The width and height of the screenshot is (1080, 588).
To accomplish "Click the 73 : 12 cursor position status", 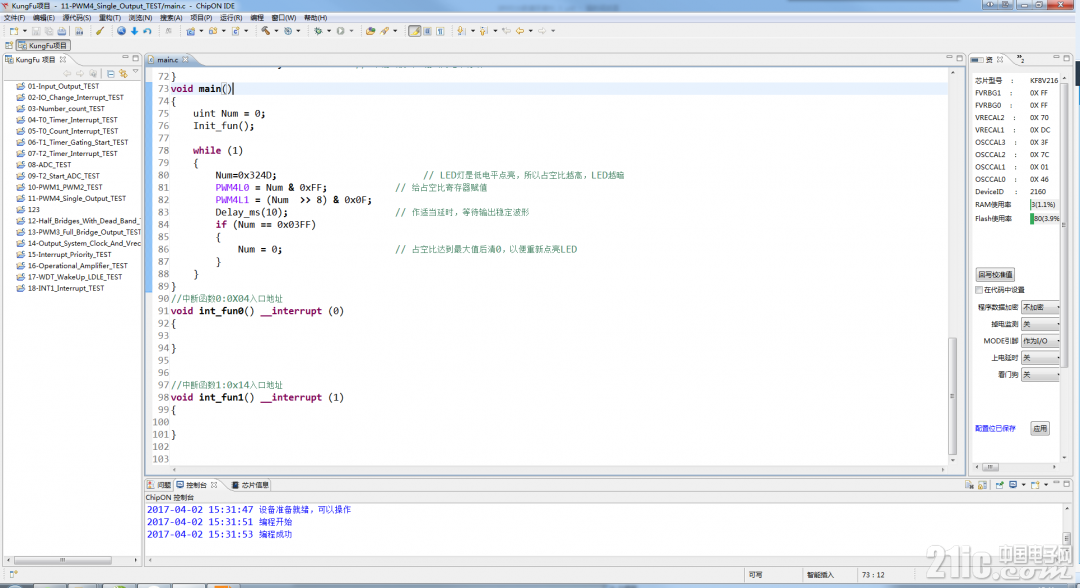I will click(873, 575).
